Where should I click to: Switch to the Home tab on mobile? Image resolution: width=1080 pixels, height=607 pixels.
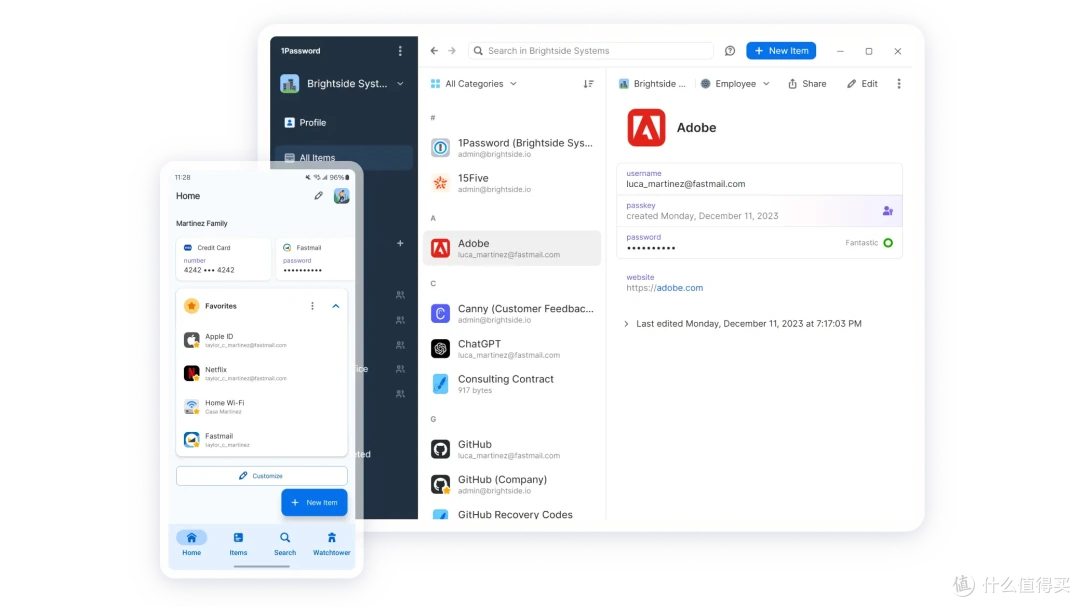[x=191, y=543]
